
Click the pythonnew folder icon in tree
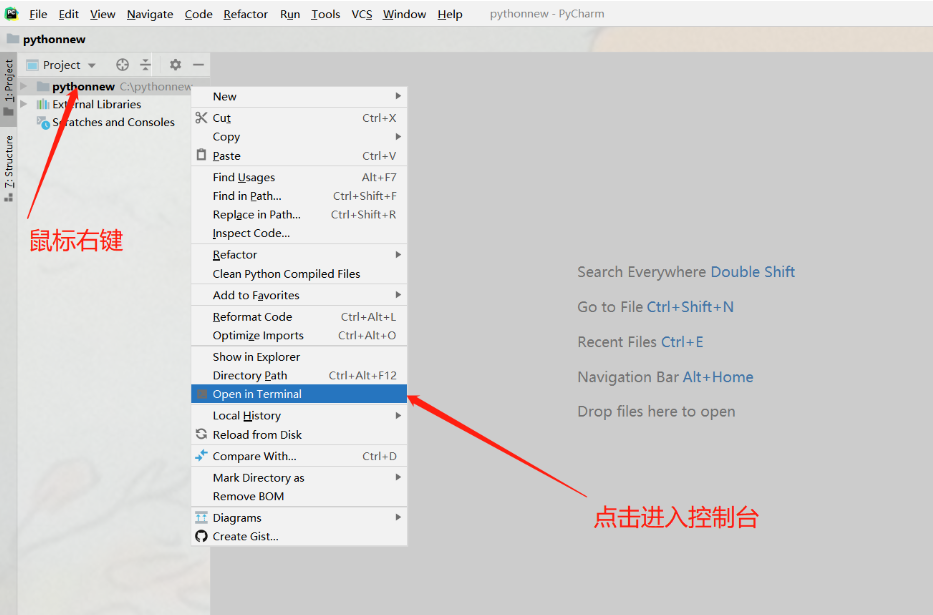(x=43, y=87)
